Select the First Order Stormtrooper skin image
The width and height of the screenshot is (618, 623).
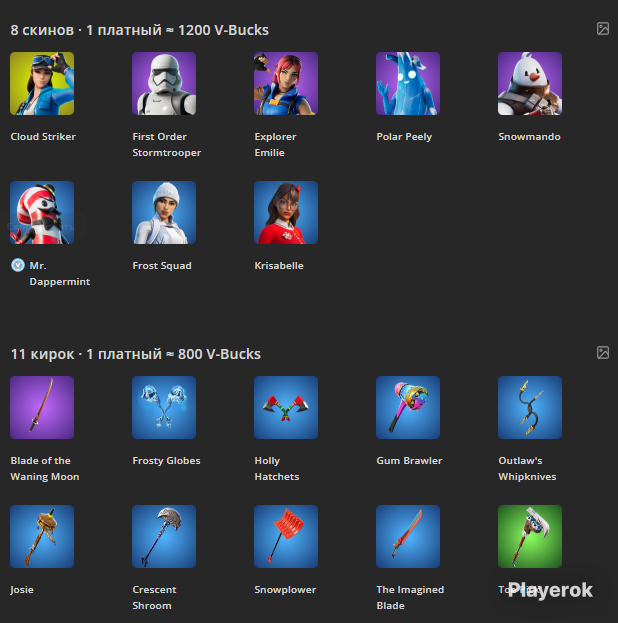coord(164,83)
